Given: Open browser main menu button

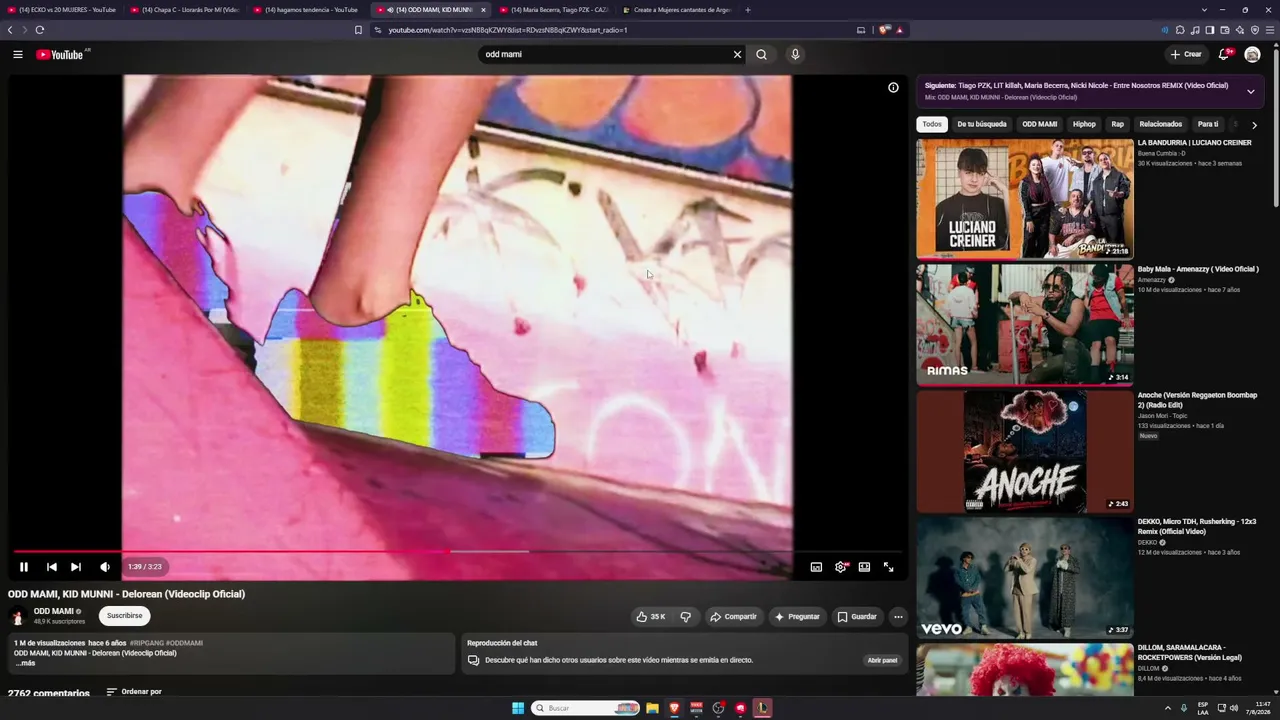Looking at the screenshot, I should pos(1270,30).
